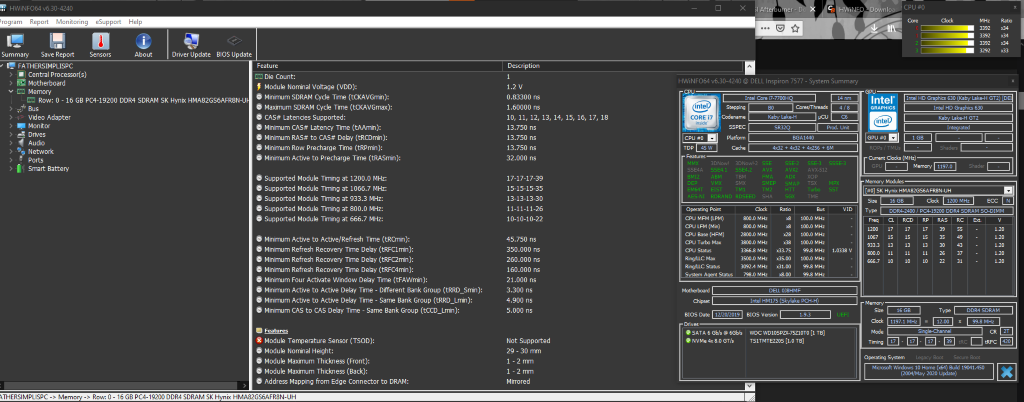The width and height of the screenshot is (1024, 402).
Task: Close the CPU #0 clock window
Action: tap(1017, 6)
